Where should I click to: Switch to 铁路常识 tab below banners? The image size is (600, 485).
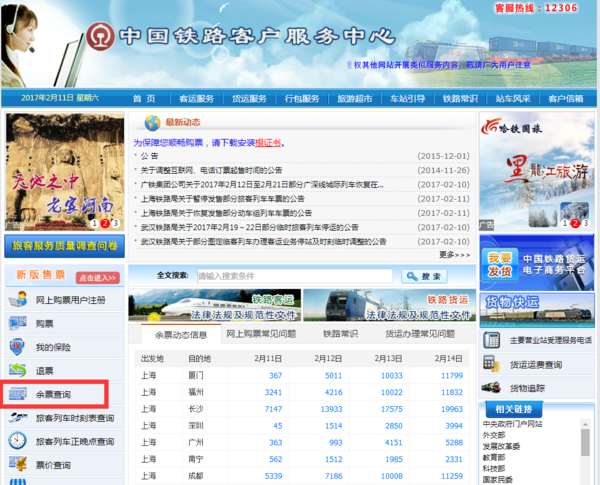[341, 334]
